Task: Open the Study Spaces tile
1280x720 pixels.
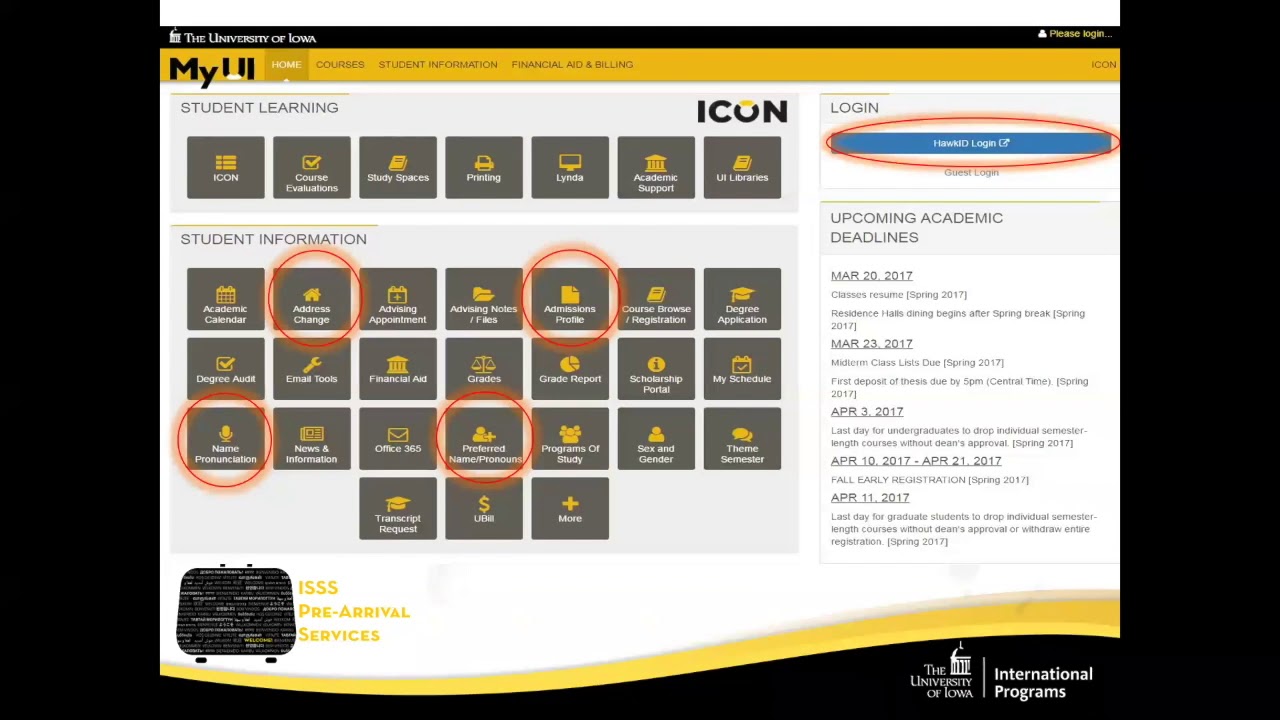Action: (398, 168)
